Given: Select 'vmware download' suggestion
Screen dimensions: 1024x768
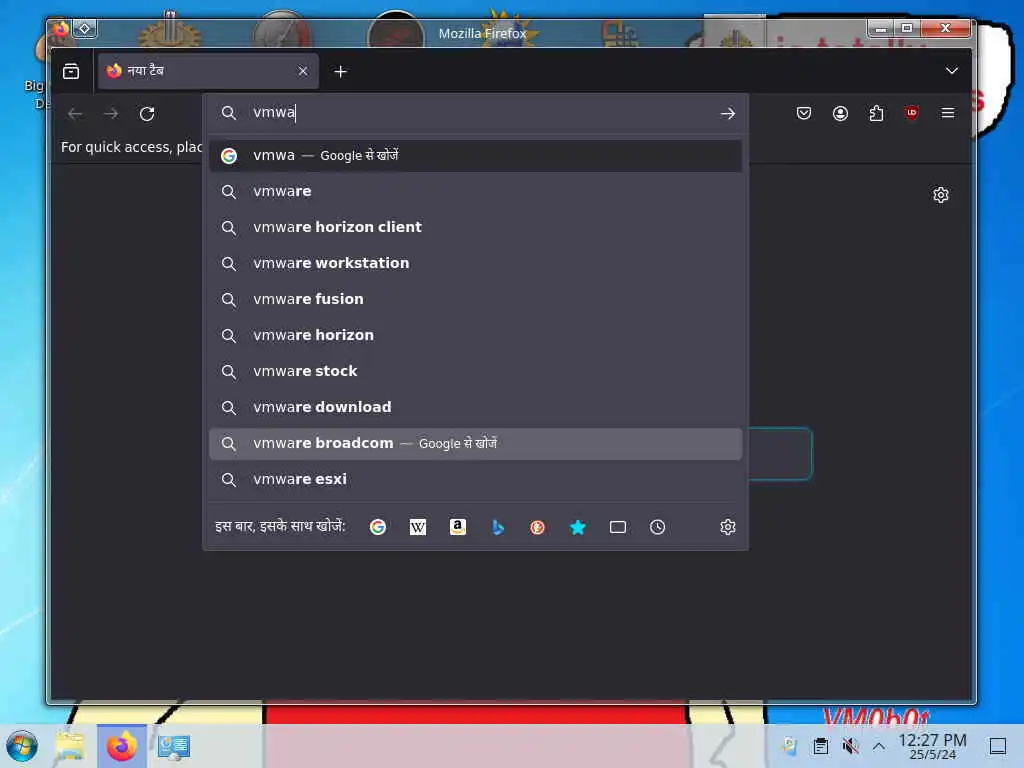Looking at the screenshot, I should tap(475, 407).
